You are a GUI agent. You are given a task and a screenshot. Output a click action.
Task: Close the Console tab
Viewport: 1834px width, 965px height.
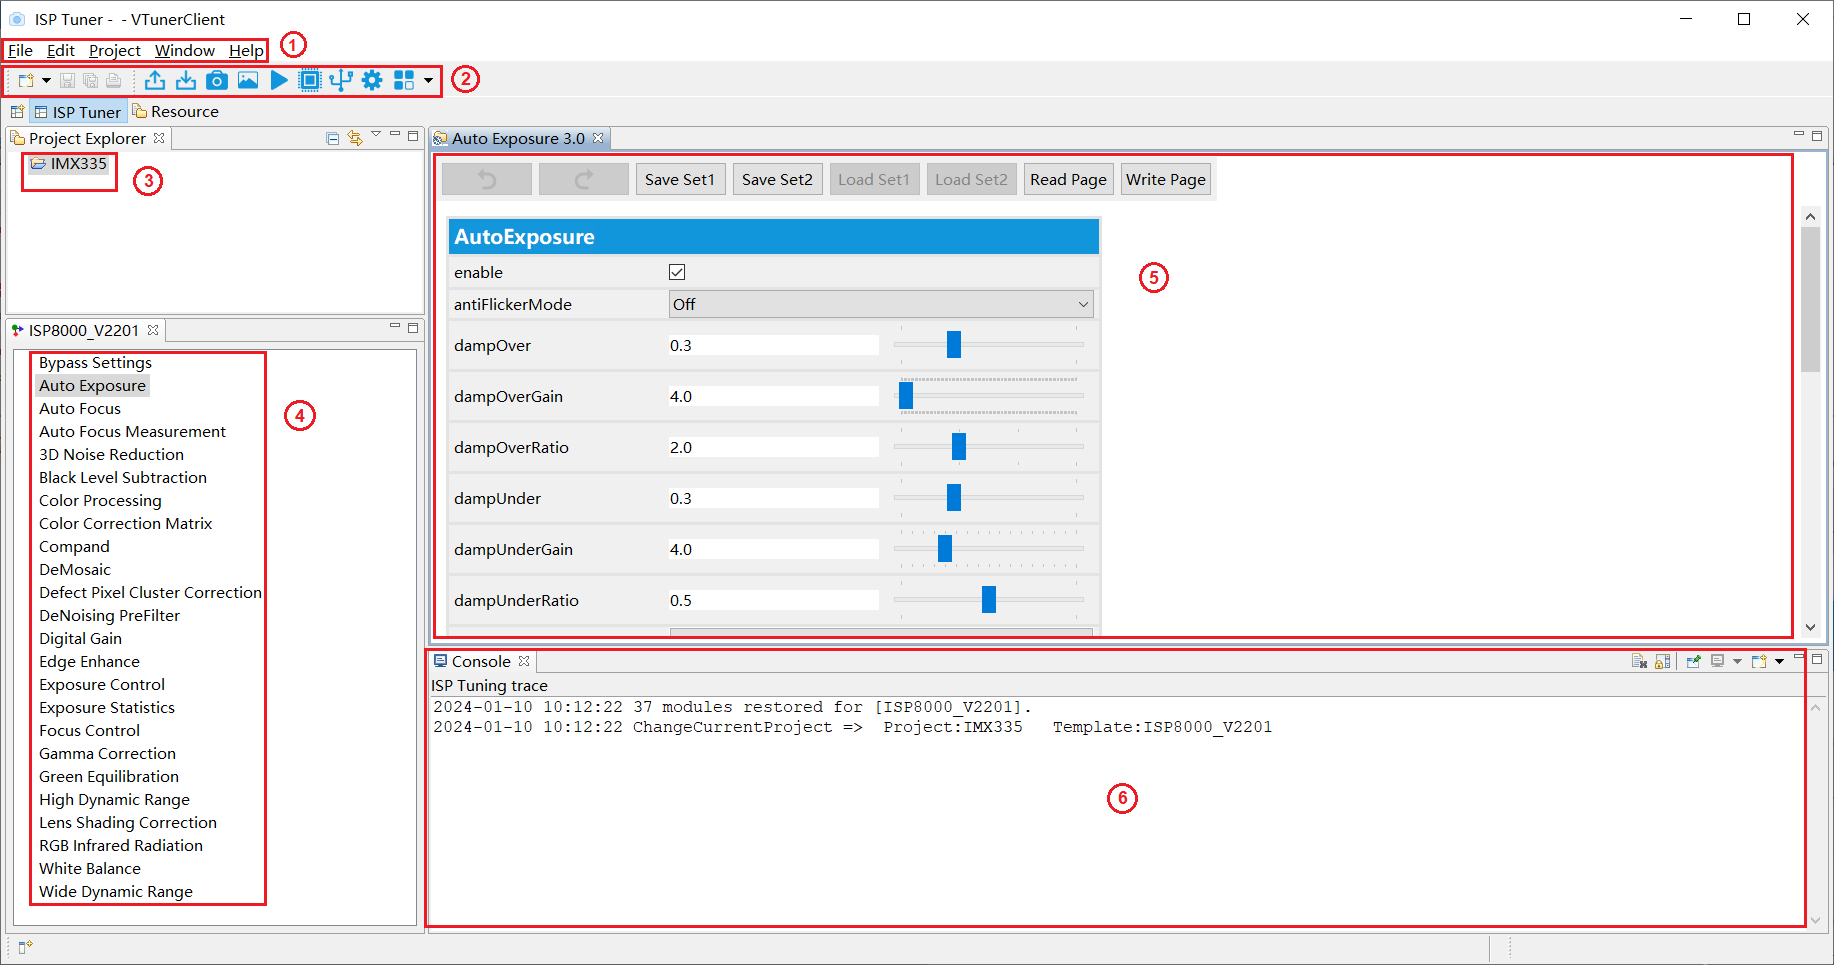524,661
